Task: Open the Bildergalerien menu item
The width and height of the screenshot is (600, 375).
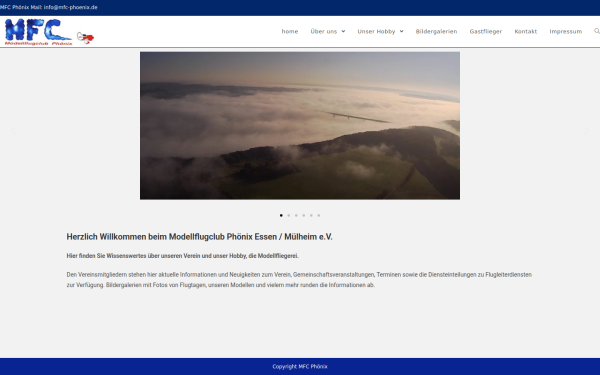Action: [436, 31]
